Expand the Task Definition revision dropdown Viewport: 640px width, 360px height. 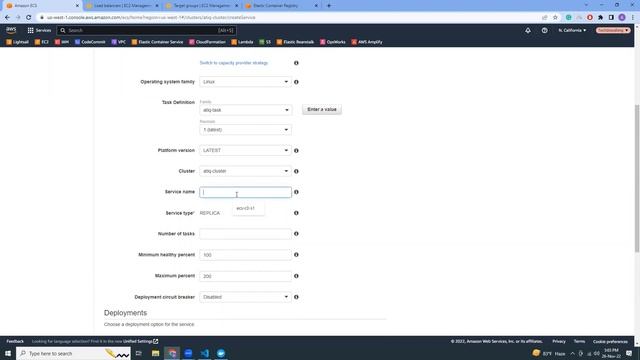[x=245, y=130]
